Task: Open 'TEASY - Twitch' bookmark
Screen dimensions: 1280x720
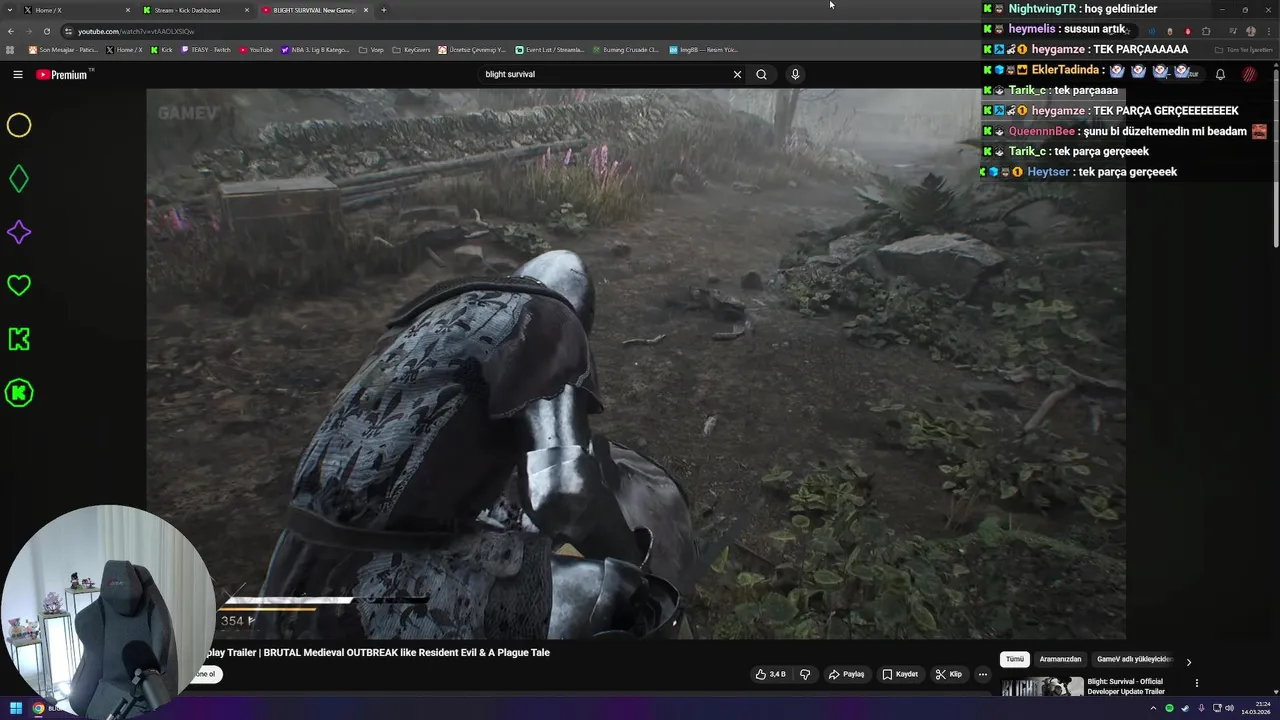Action: (x=206, y=49)
